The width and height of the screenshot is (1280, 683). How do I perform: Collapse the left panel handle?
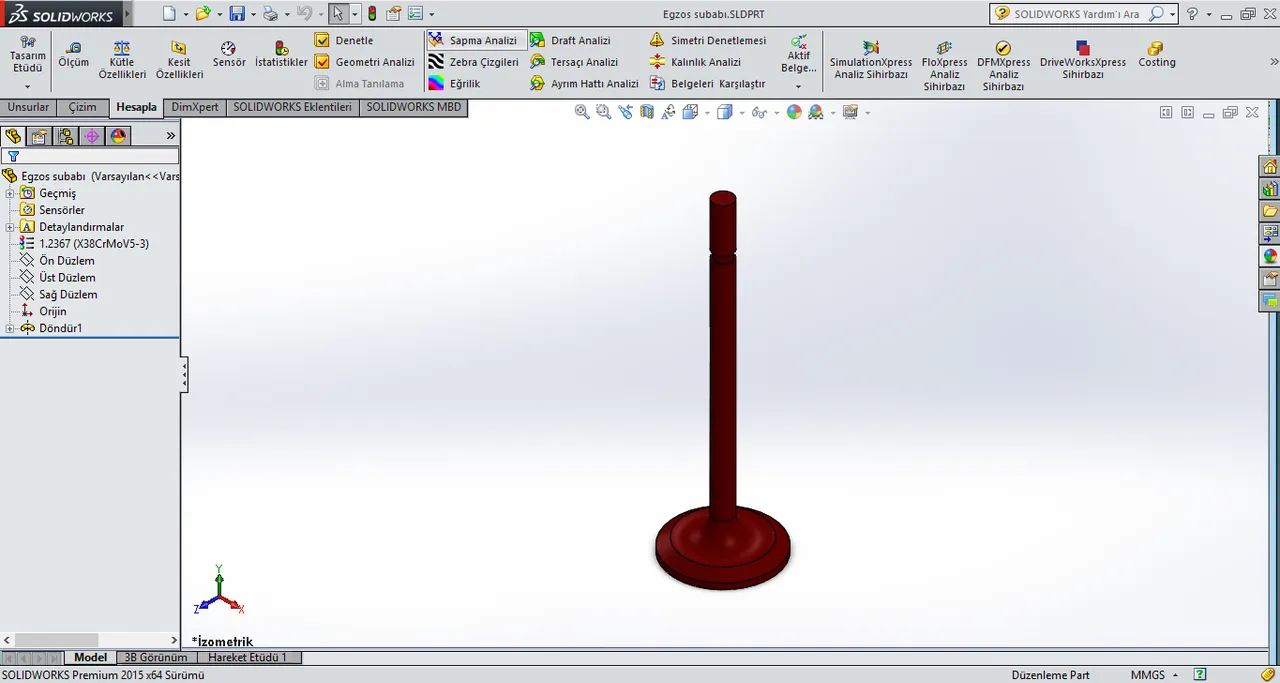[x=184, y=375]
